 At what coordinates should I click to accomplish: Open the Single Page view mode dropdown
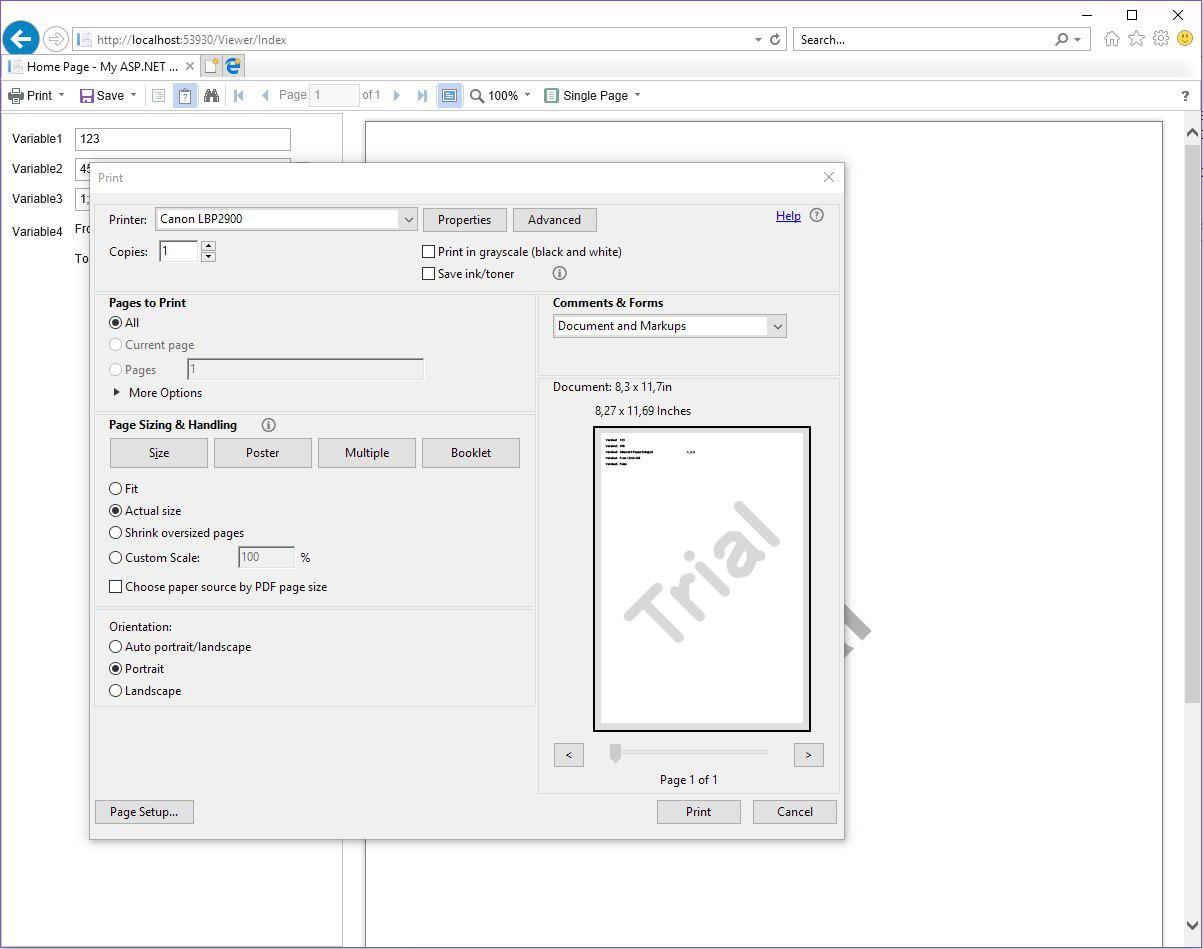(593, 96)
